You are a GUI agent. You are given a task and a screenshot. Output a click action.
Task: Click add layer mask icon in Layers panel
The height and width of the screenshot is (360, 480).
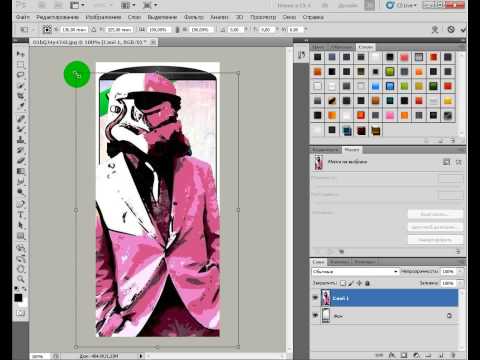coord(404,356)
